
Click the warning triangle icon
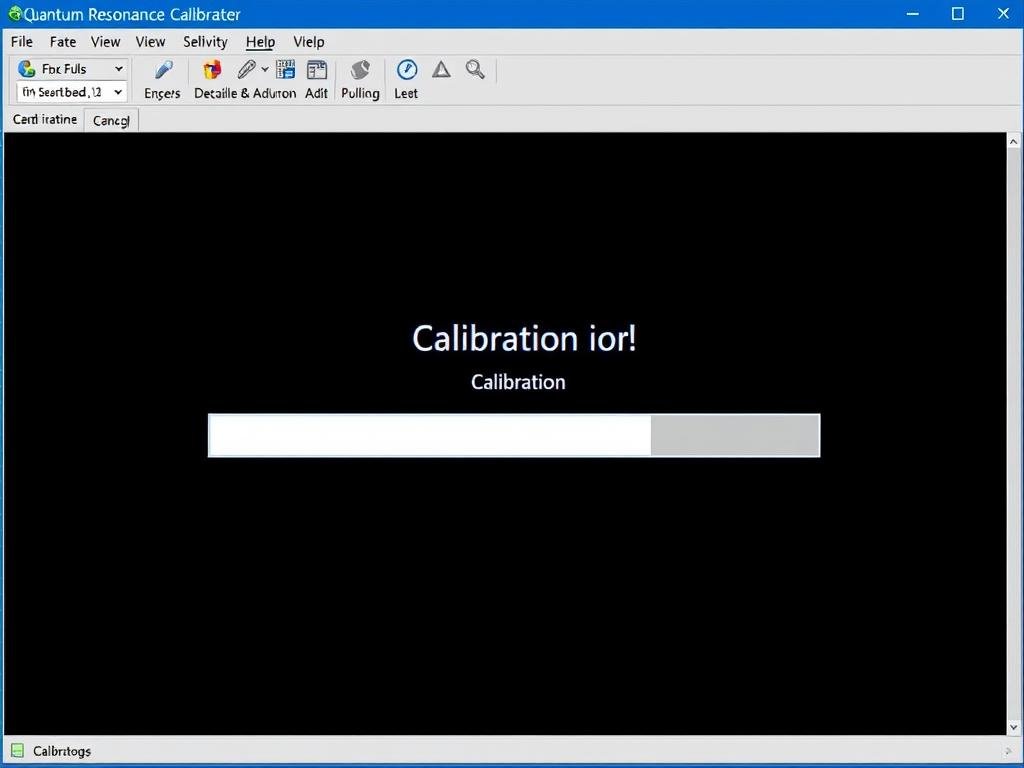pos(441,70)
